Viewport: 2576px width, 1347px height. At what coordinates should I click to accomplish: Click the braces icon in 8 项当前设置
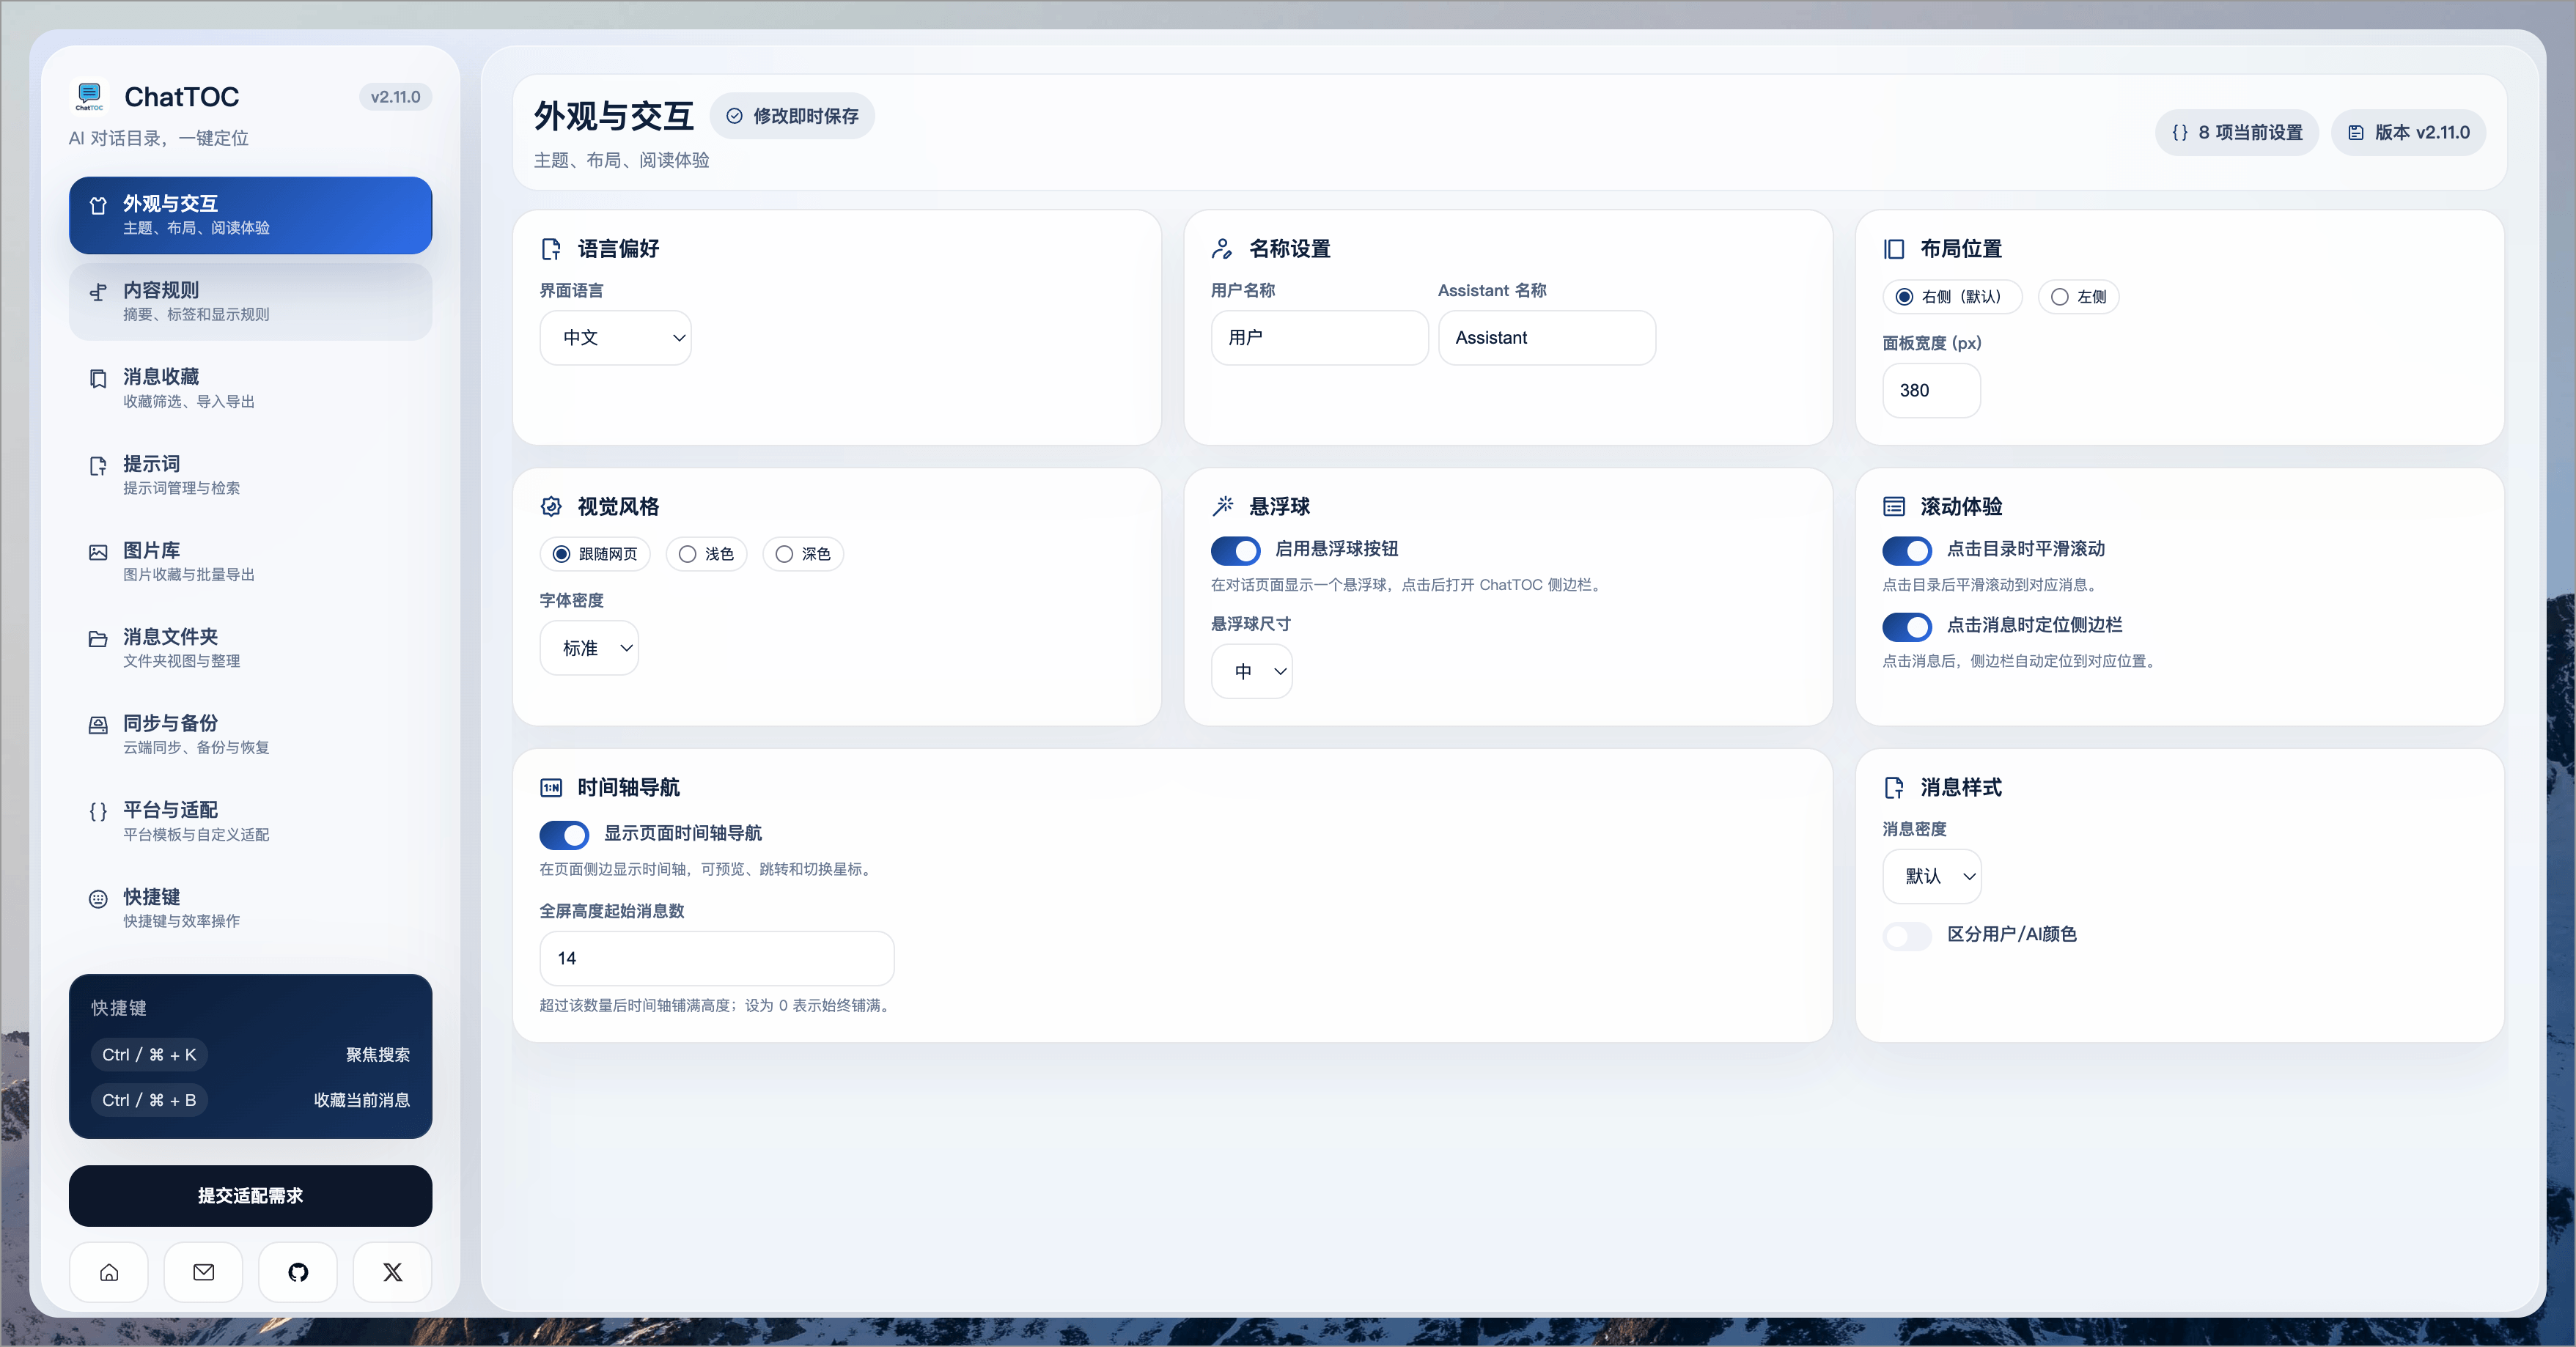click(2180, 133)
